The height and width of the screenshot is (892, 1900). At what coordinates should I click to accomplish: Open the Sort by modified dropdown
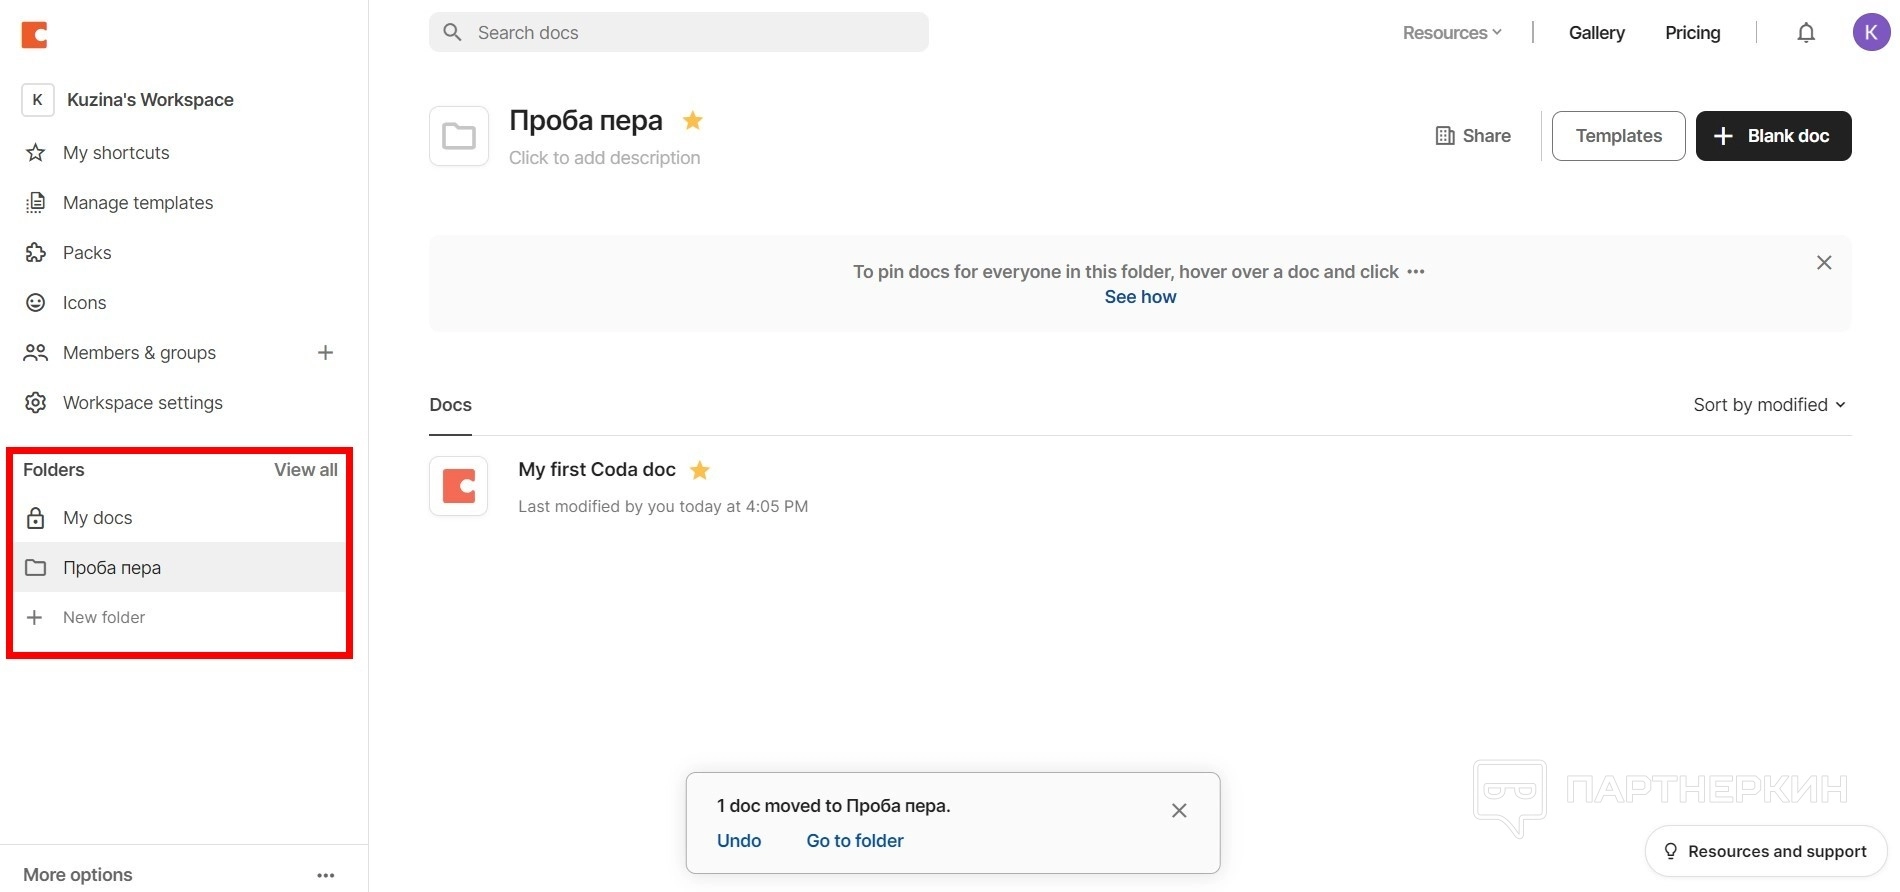point(1768,405)
